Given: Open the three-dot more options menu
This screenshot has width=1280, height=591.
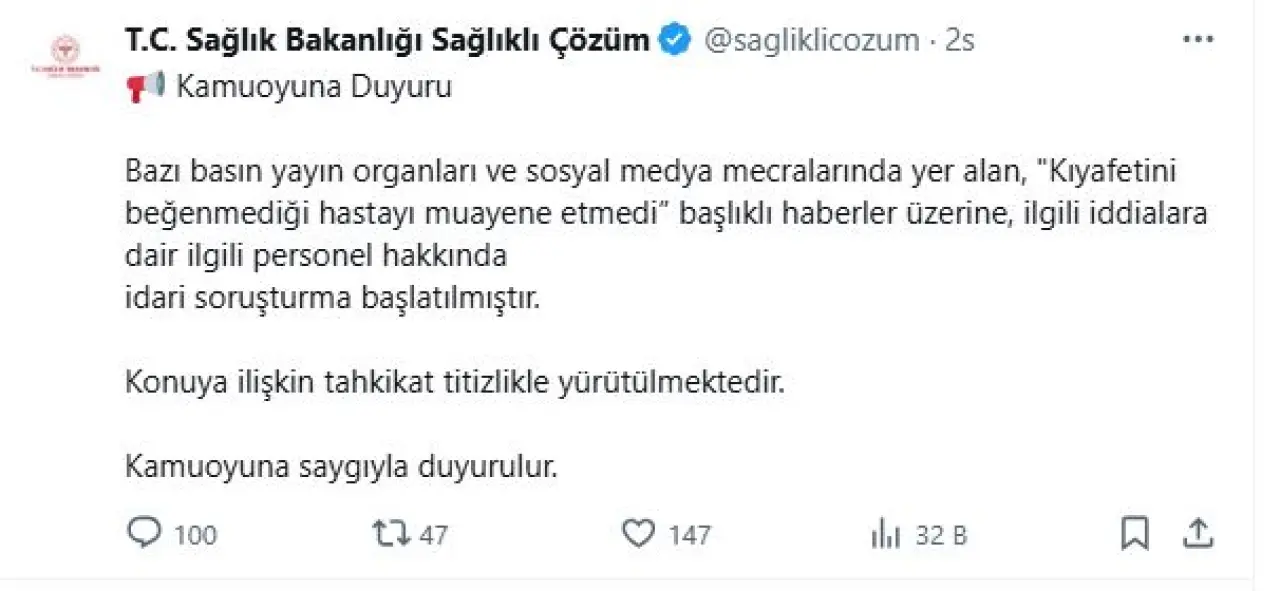Looking at the screenshot, I should point(1198,40).
